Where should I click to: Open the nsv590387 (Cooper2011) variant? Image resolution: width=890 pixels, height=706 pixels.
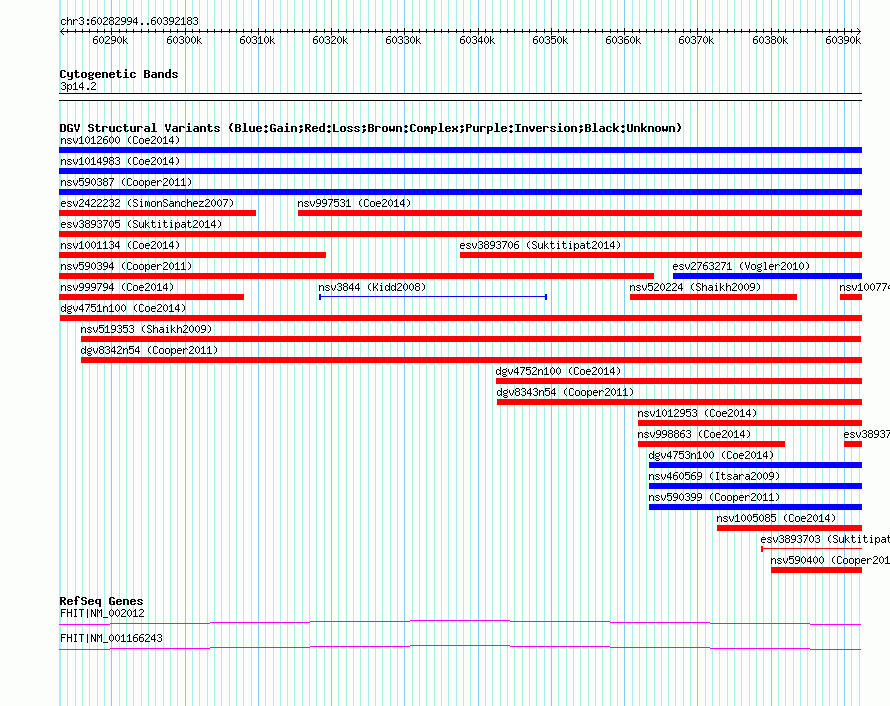point(126,182)
